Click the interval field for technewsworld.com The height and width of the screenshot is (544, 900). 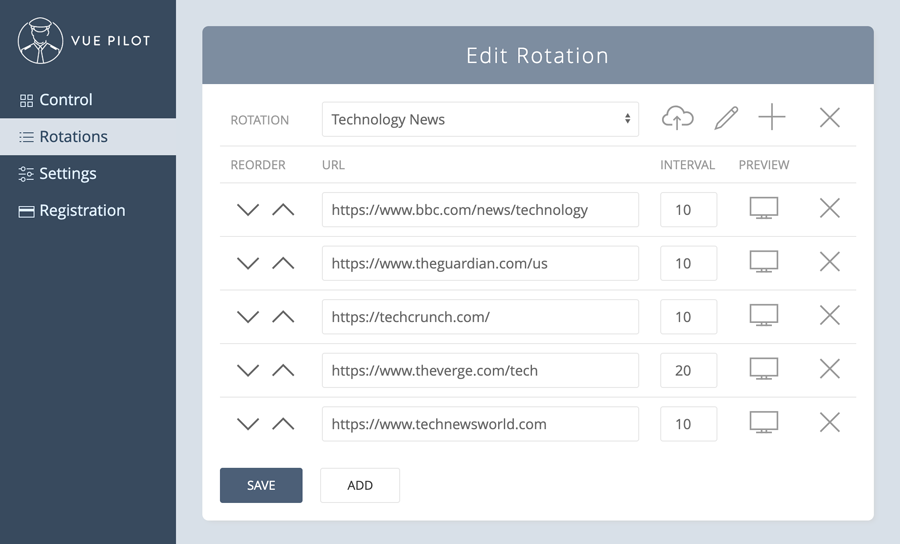[x=688, y=424]
